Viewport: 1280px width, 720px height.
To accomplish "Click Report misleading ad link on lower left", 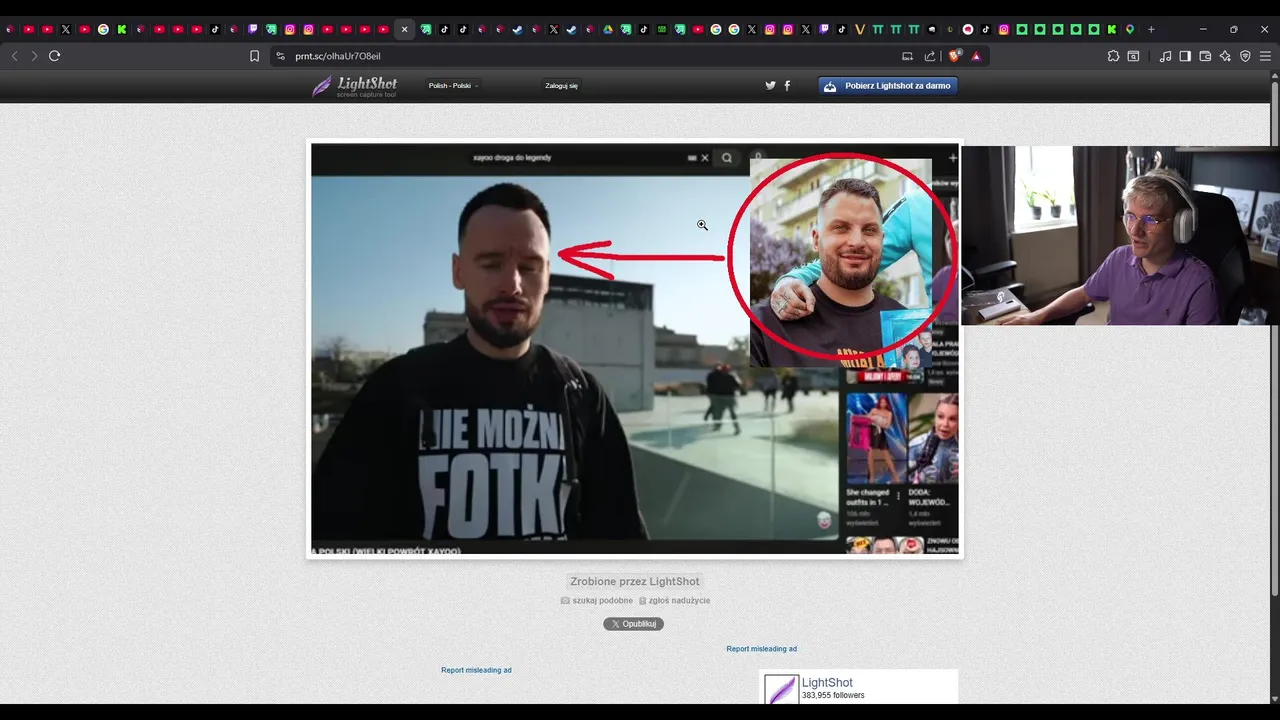I will pyautogui.click(x=476, y=670).
